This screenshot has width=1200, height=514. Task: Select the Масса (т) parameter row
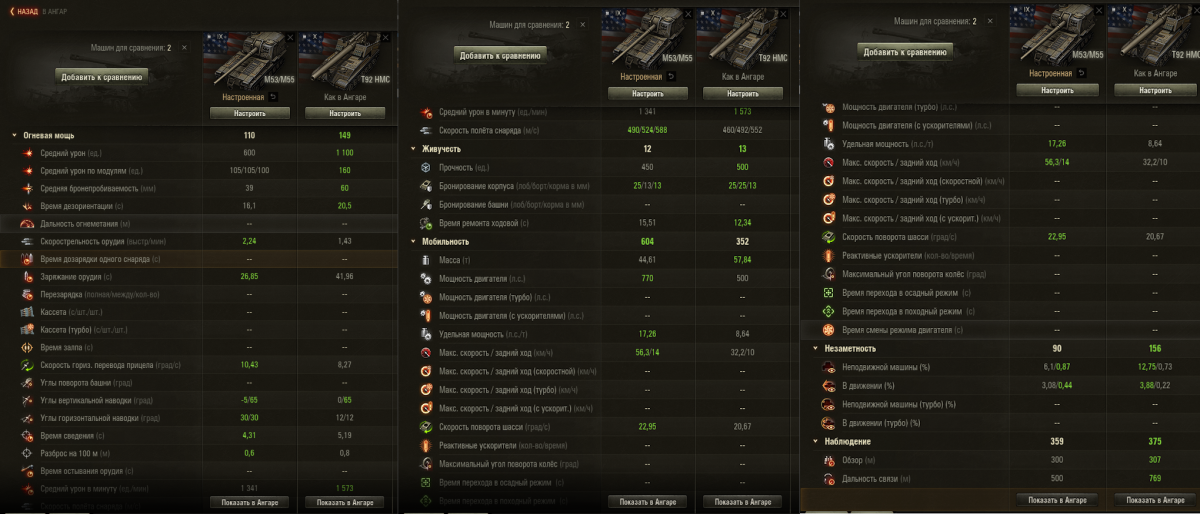click(x=600, y=260)
